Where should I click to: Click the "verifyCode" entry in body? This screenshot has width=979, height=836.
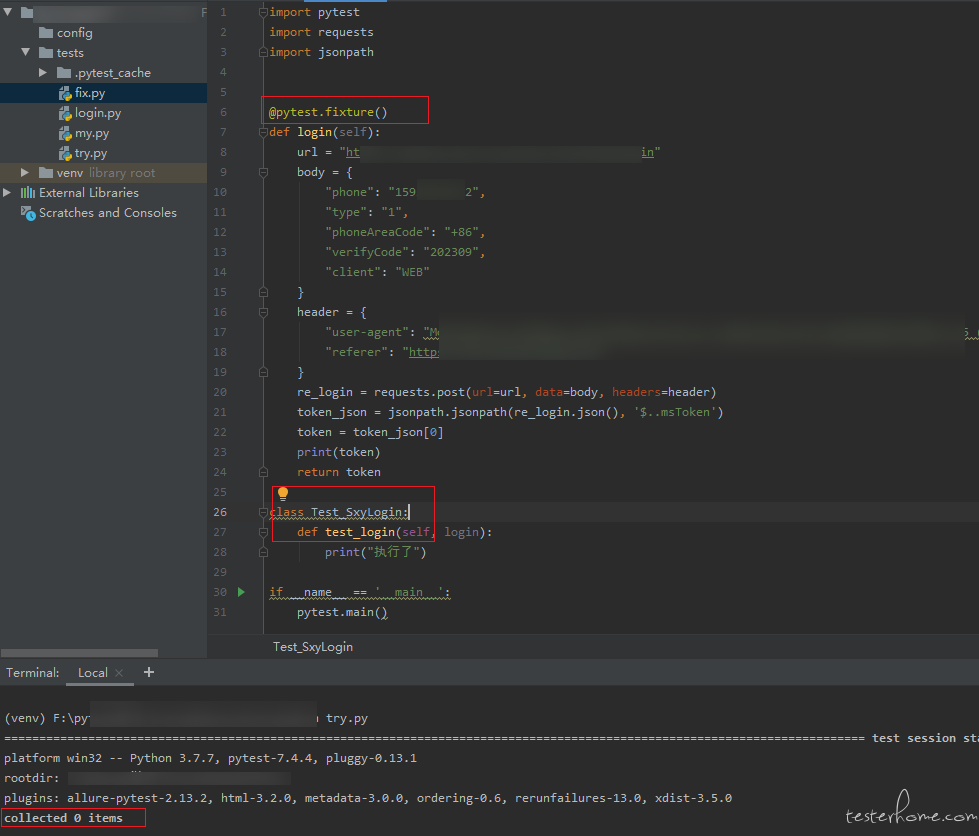pos(405,252)
